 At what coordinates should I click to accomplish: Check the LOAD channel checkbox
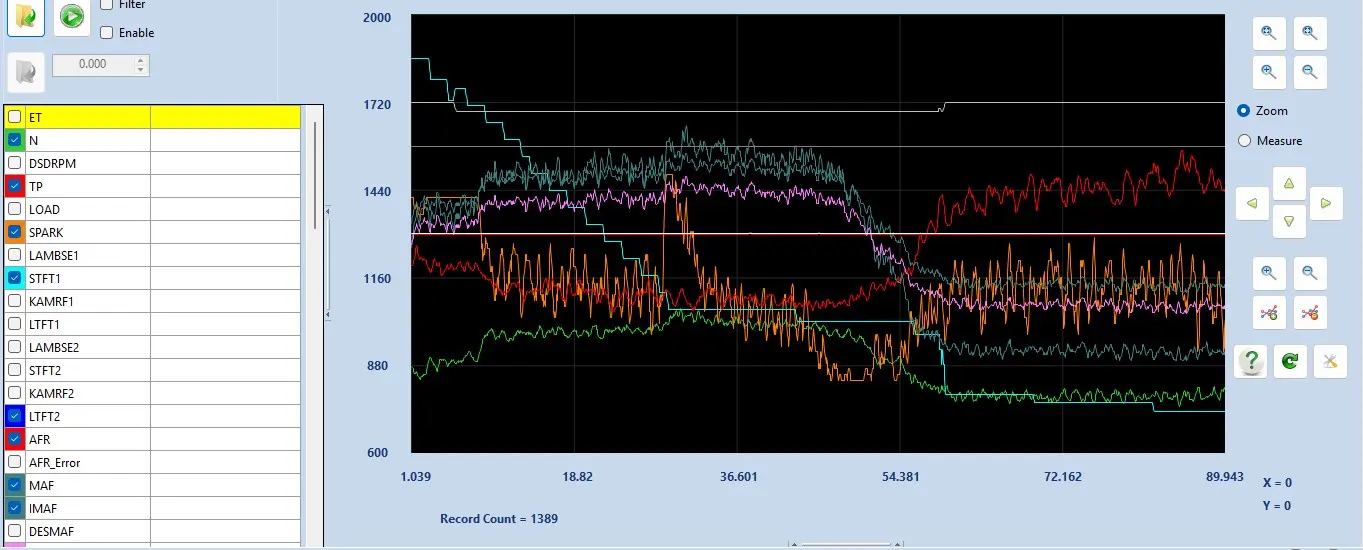(x=14, y=209)
